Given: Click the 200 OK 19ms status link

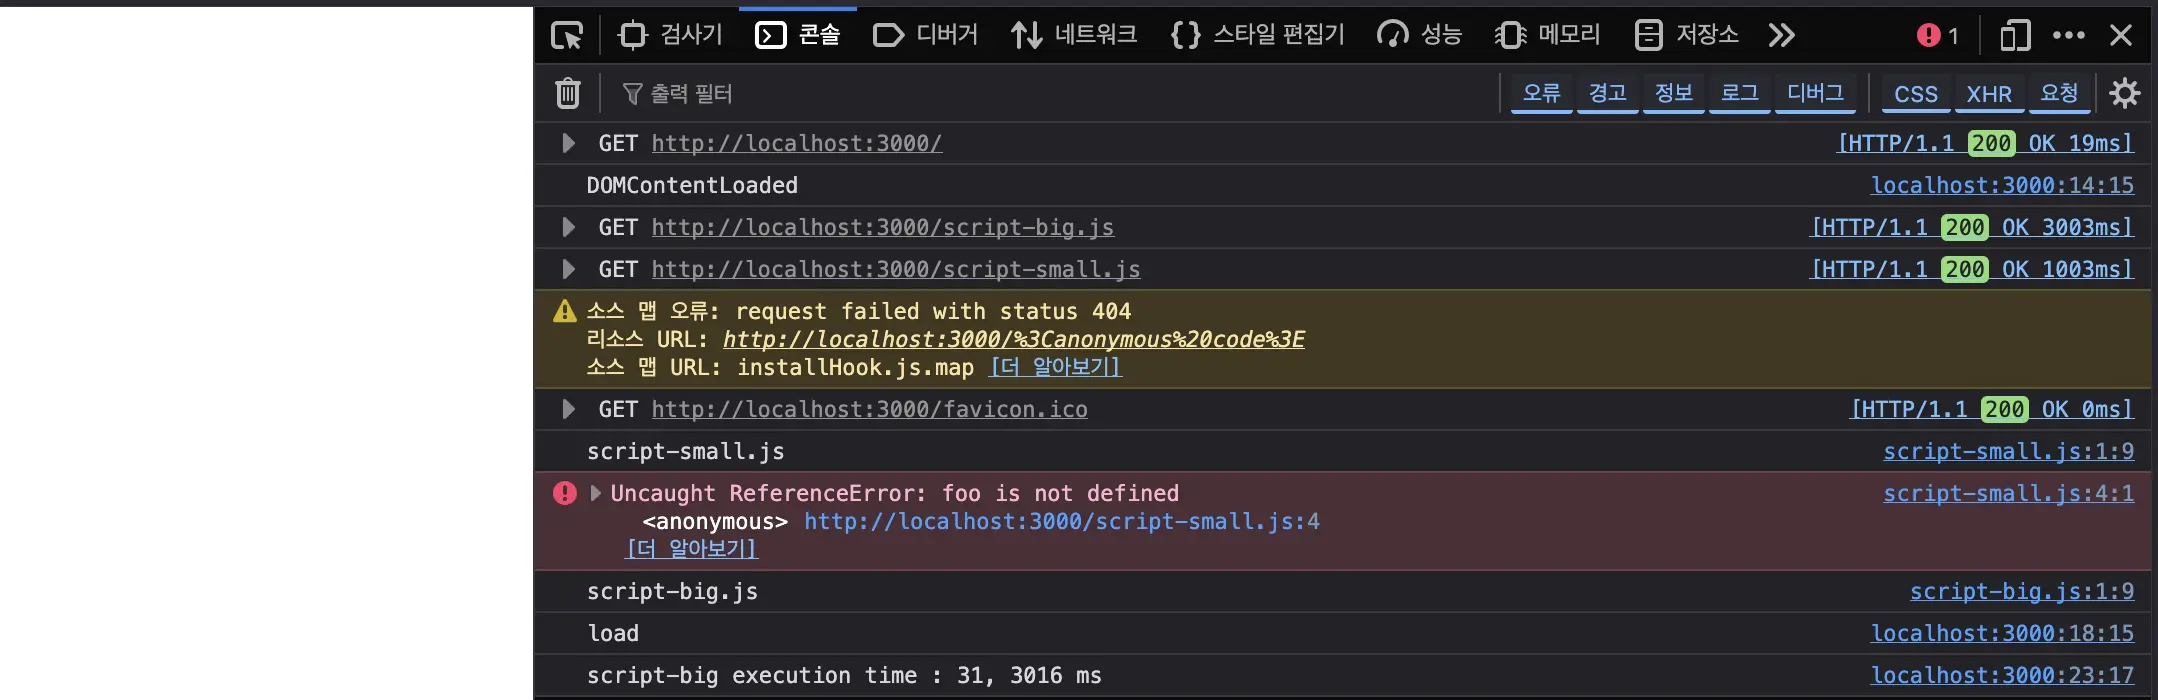Looking at the screenshot, I should tap(1986, 143).
